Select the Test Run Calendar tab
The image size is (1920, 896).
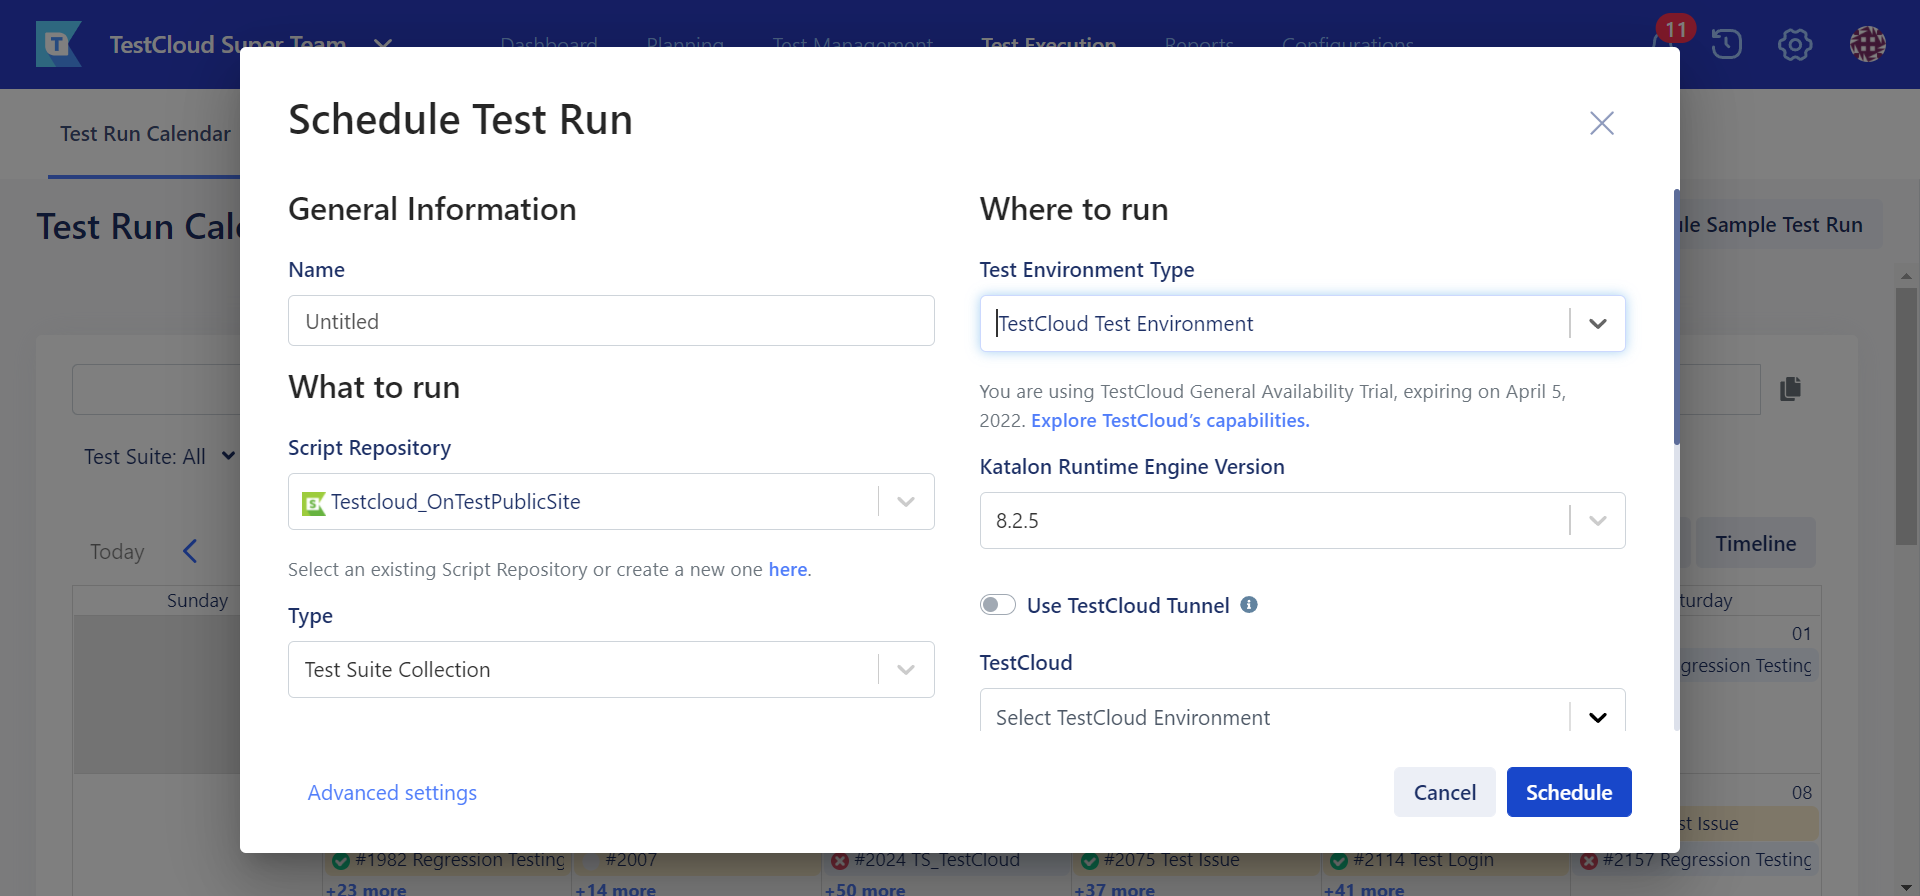tap(145, 134)
